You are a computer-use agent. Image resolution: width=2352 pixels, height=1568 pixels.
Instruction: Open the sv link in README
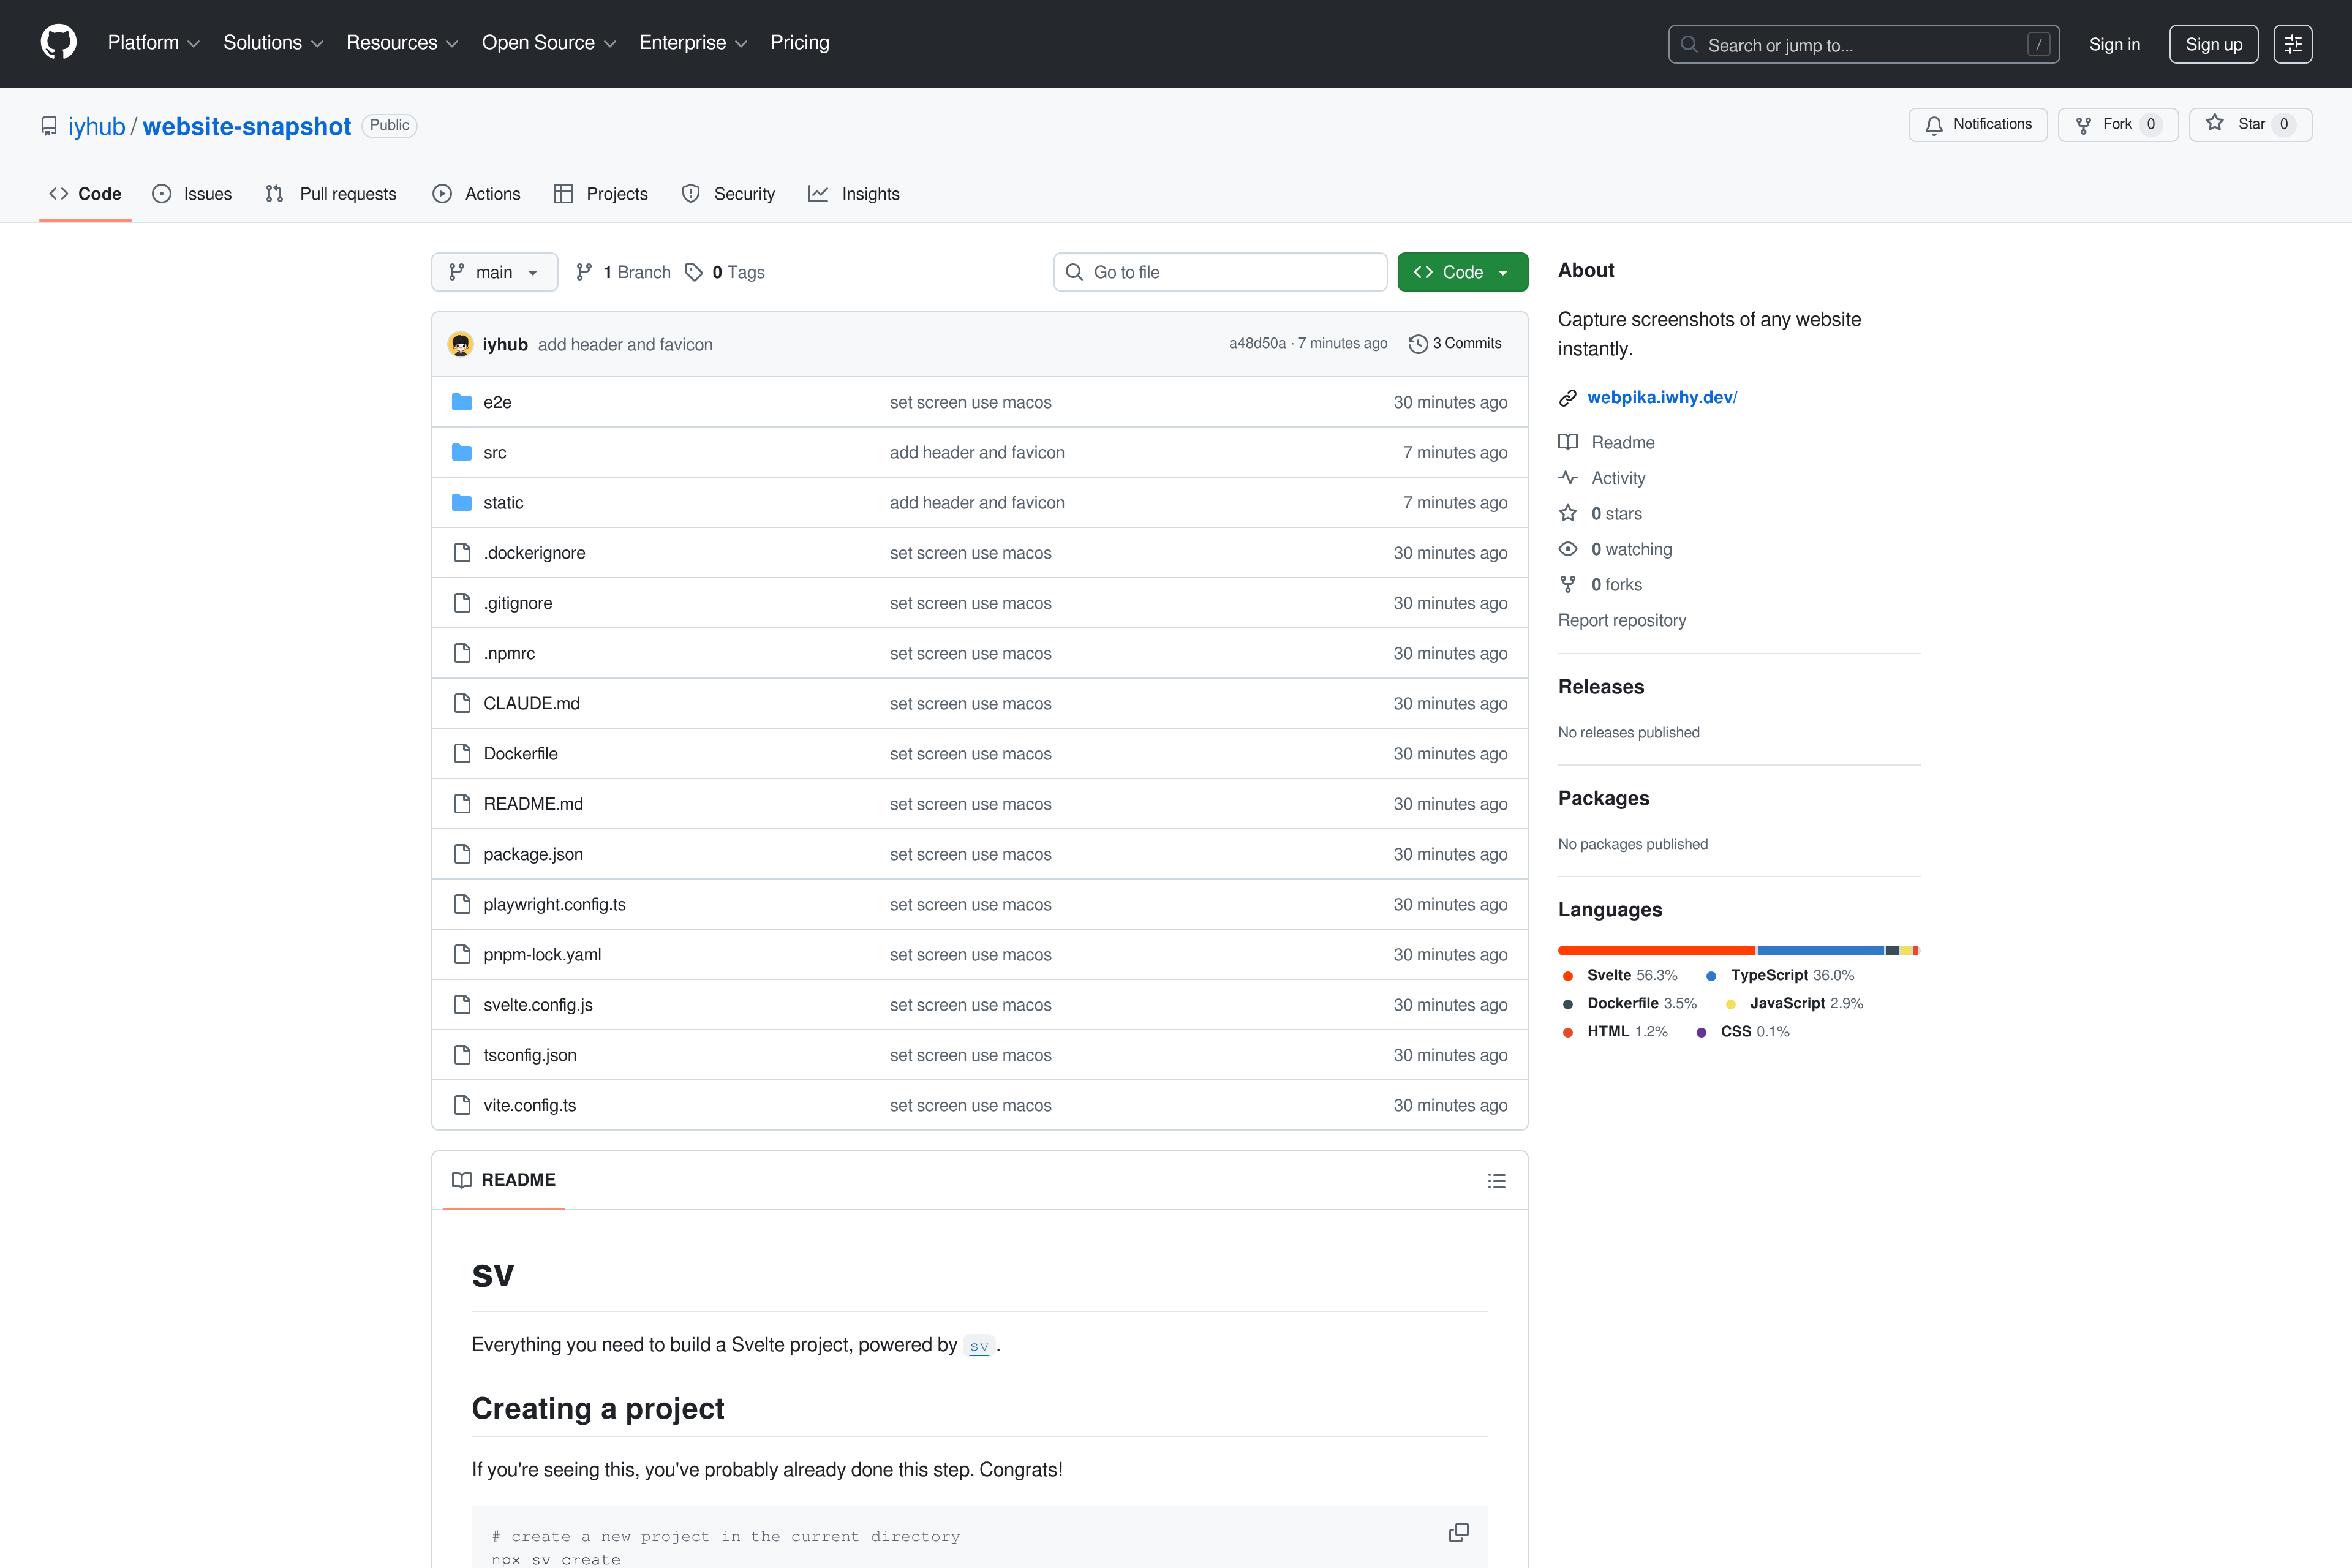point(979,1346)
